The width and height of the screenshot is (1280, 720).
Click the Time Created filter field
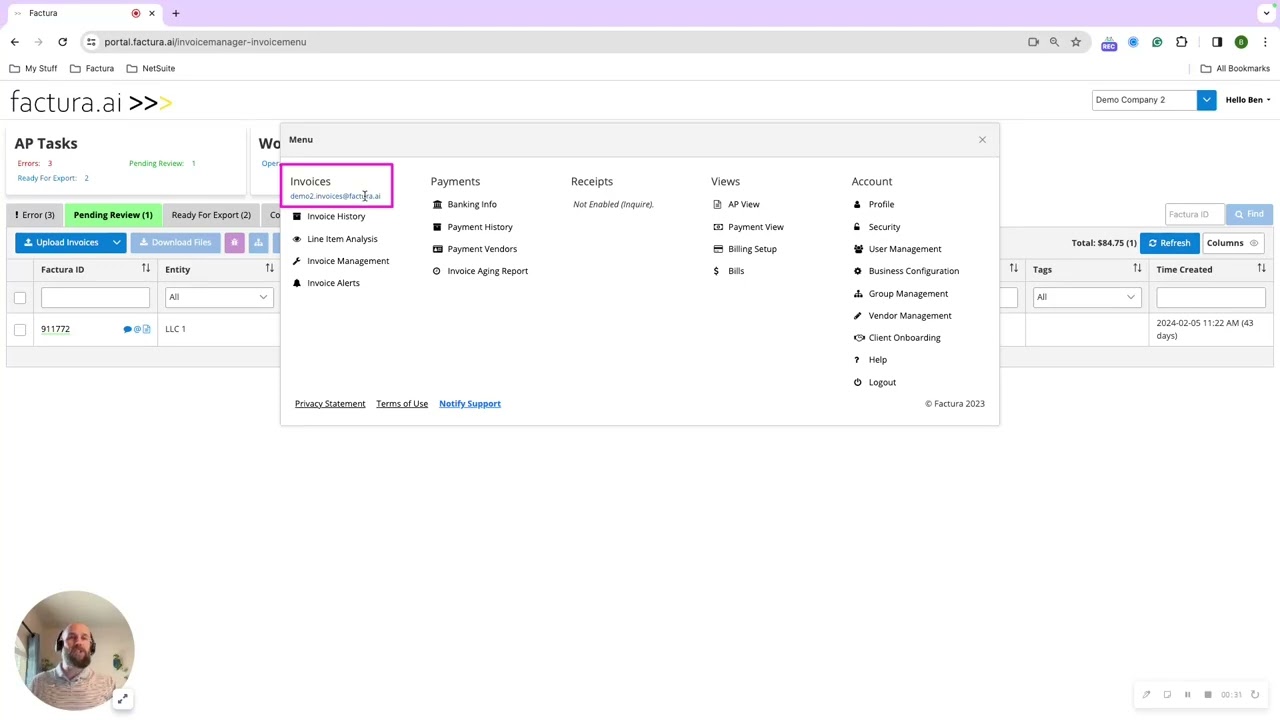pos(1210,297)
